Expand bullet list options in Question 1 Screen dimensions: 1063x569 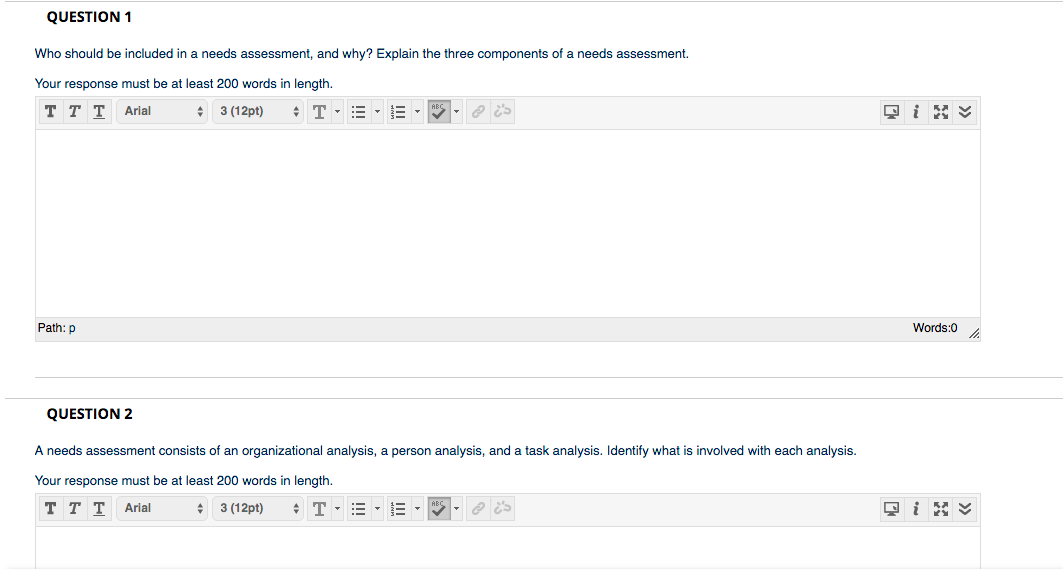378,111
